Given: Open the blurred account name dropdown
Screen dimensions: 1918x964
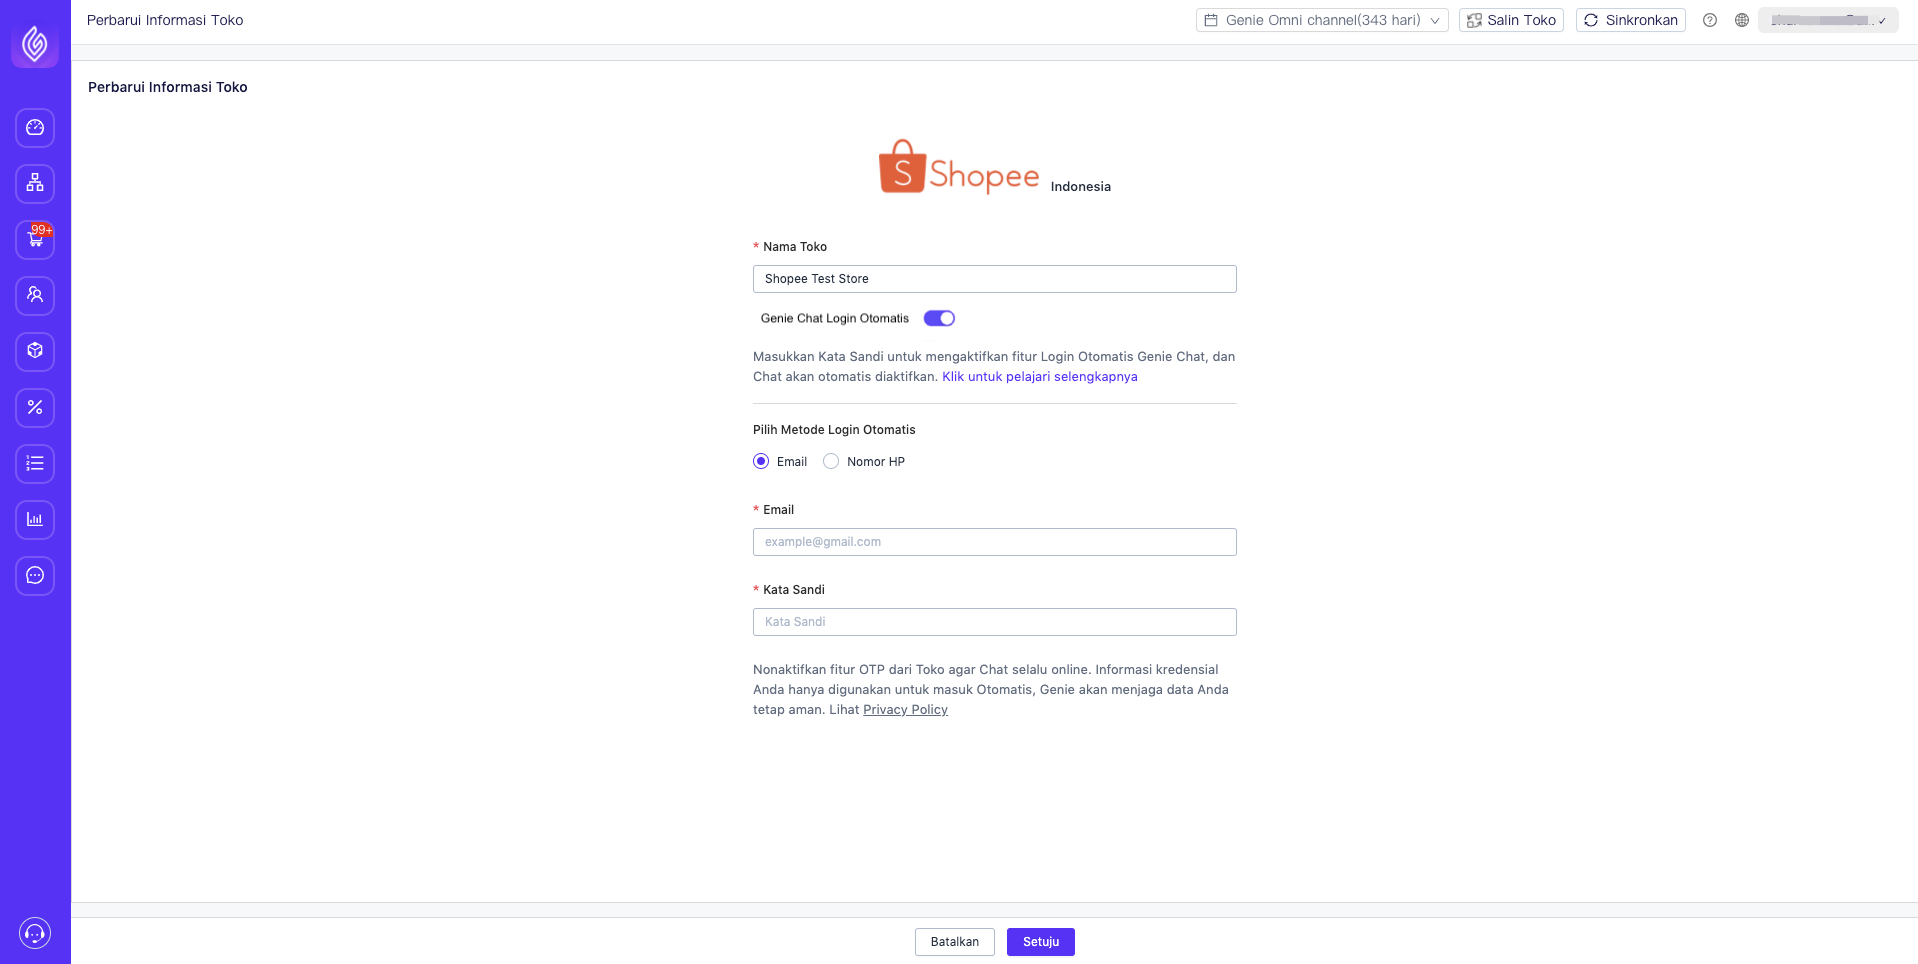Looking at the screenshot, I should [x=1828, y=20].
